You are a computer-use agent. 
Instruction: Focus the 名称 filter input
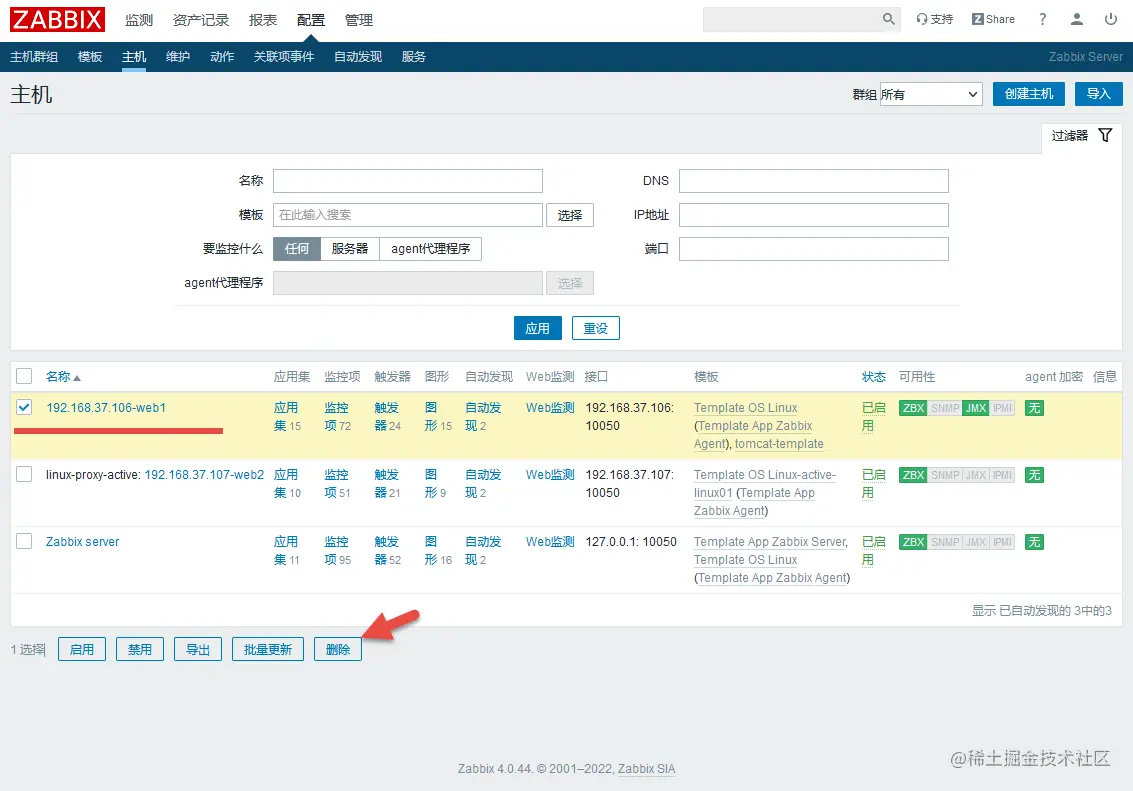[x=408, y=181]
